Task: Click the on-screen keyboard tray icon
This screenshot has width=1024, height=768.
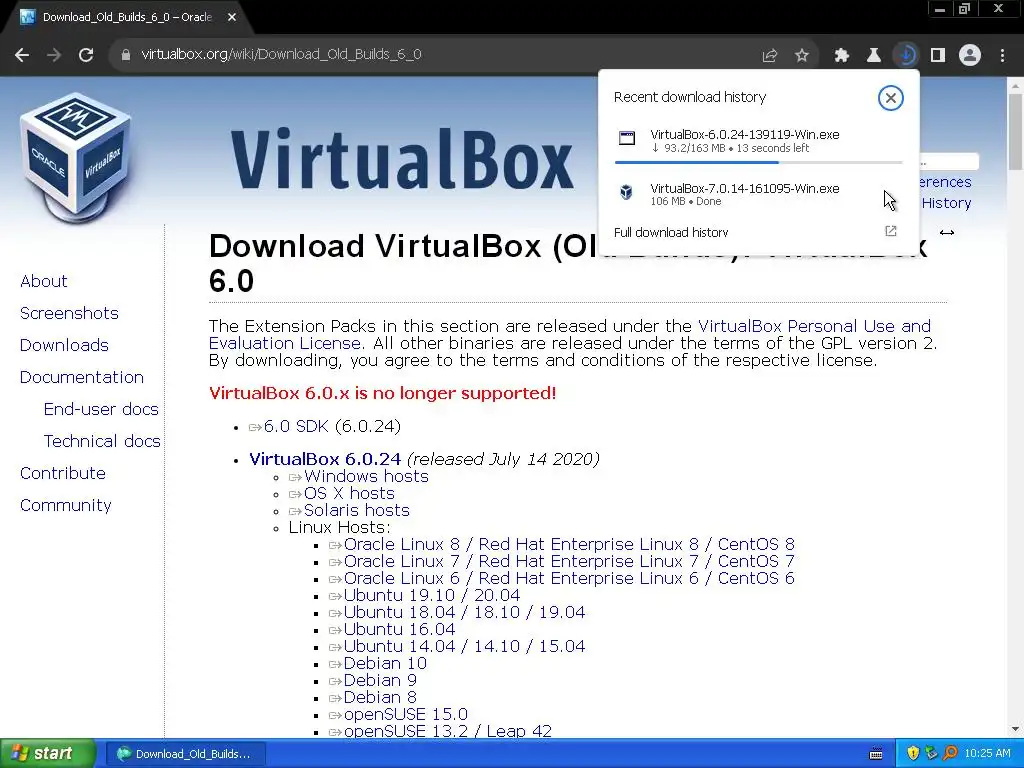Action: click(876, 754)
